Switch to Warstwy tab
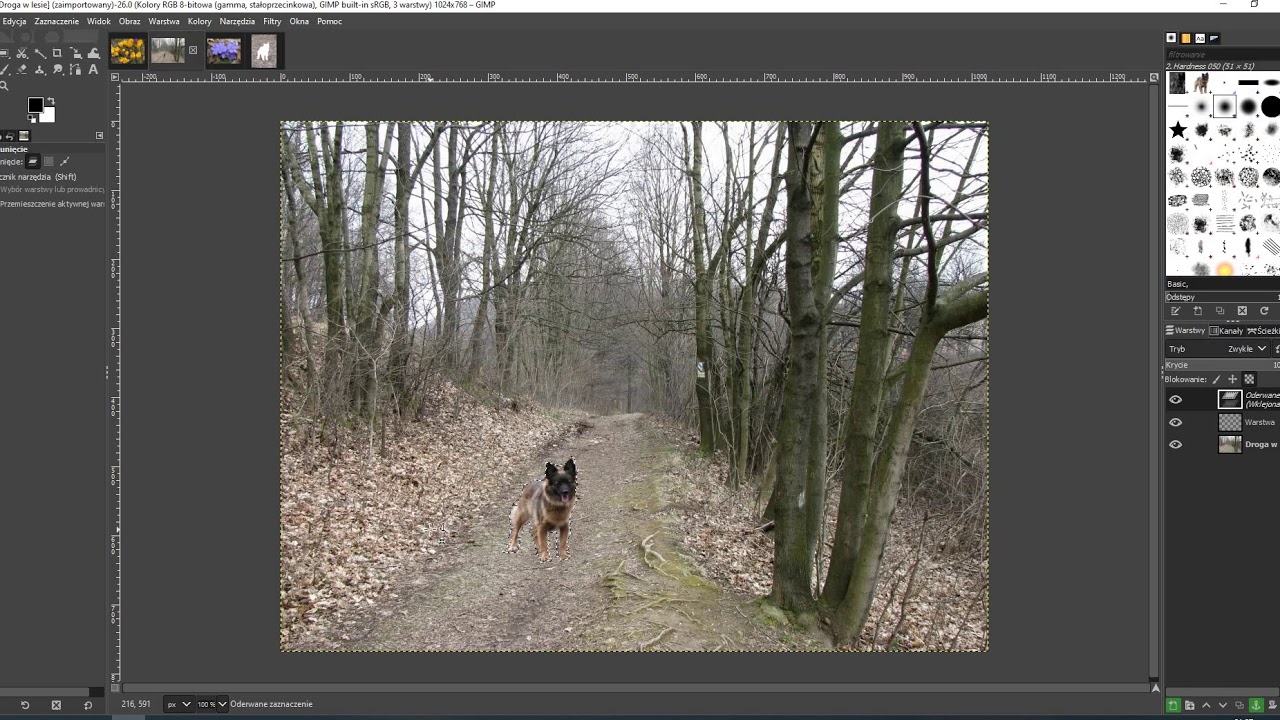 (1186, 330)
